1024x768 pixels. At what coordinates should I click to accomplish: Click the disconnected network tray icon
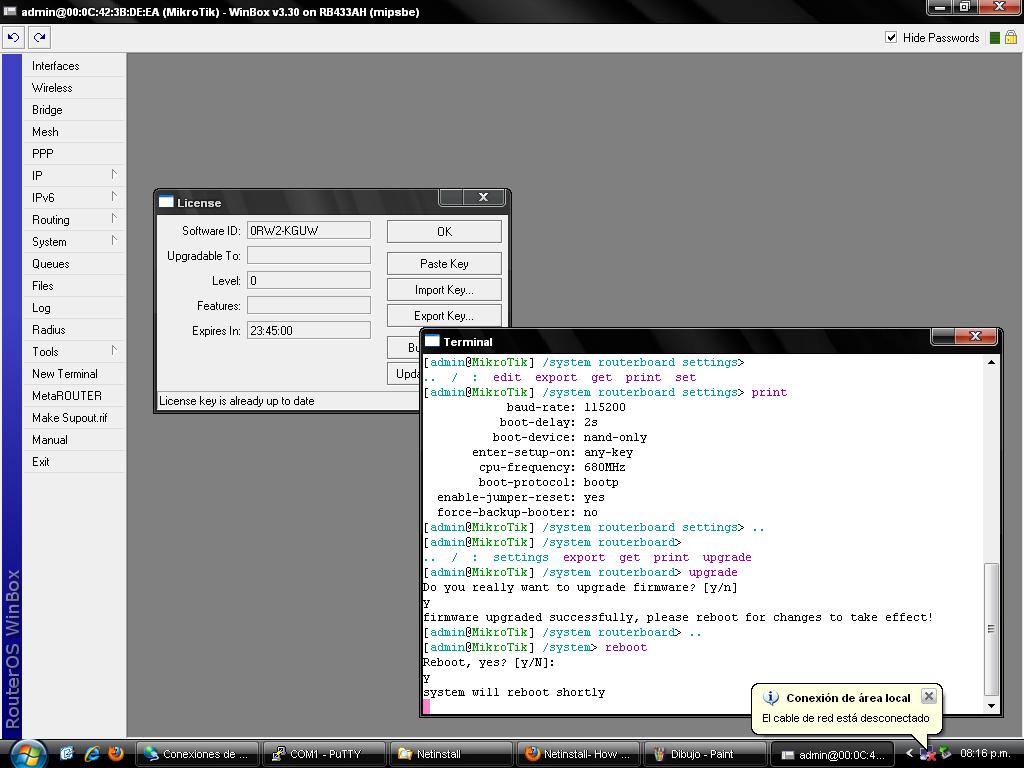[928, 754]
